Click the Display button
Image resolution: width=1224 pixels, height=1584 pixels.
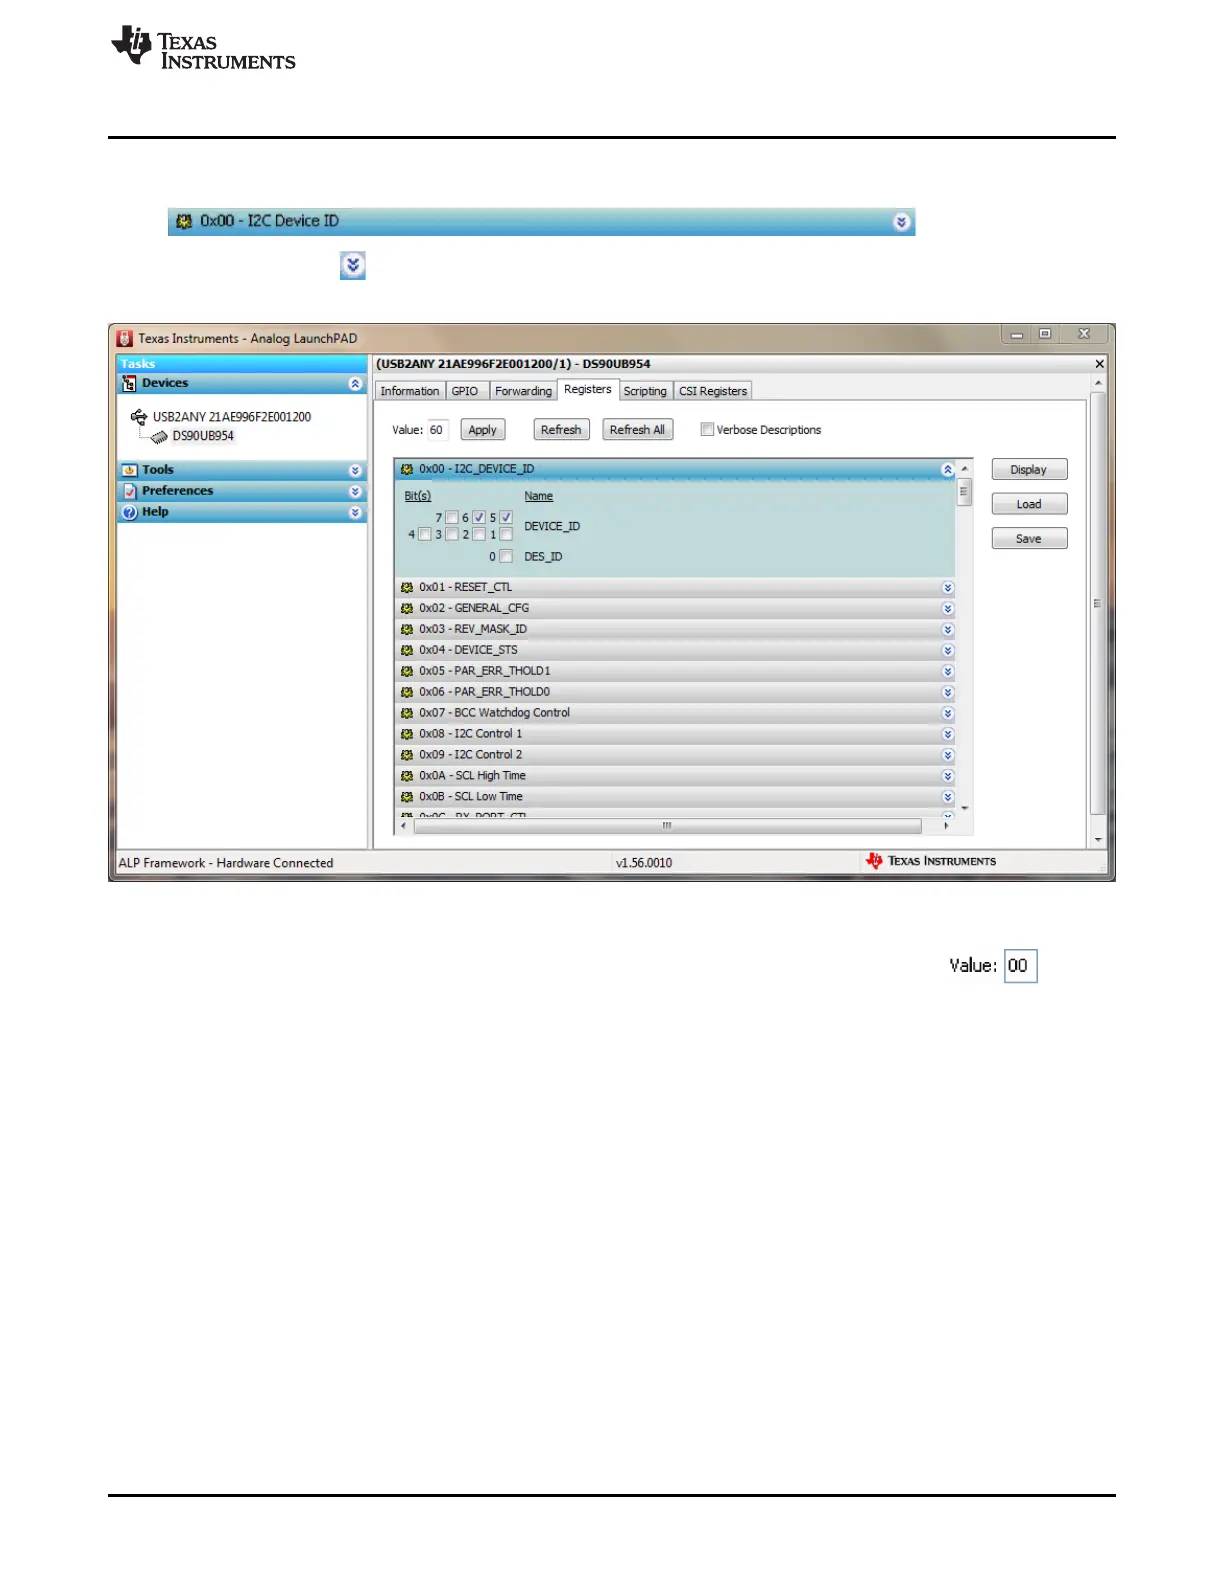1029,470
